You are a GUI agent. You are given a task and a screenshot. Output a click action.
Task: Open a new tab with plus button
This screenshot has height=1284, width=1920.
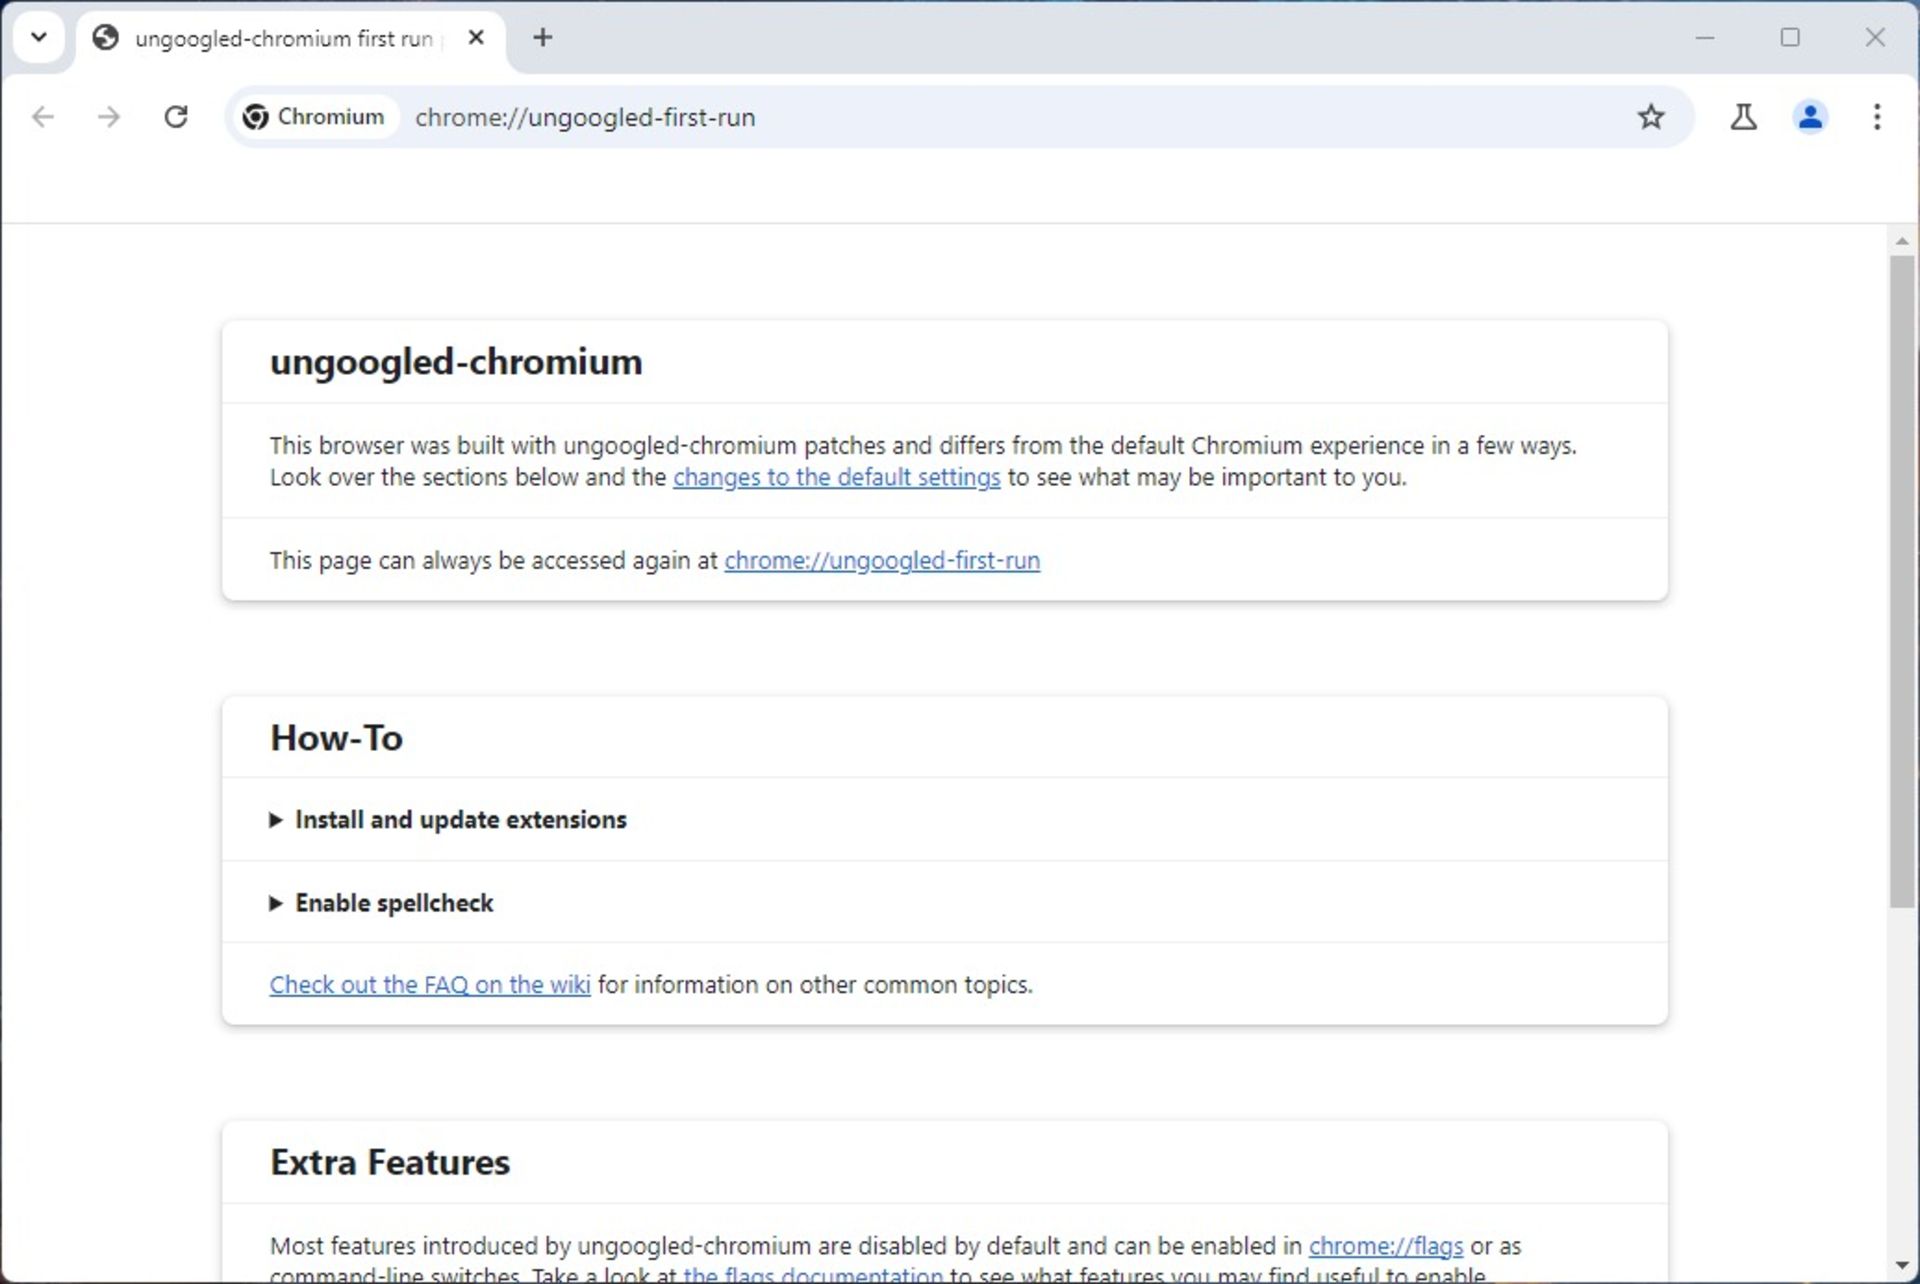543,38
